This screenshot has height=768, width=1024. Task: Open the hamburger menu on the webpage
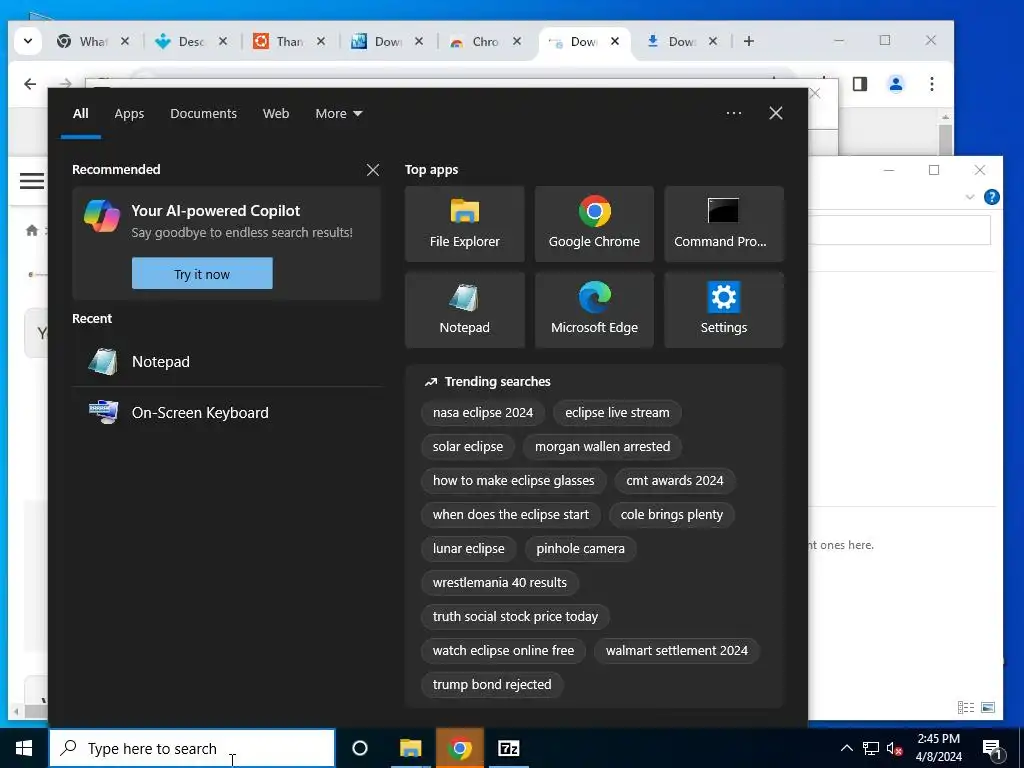(32, 180)
